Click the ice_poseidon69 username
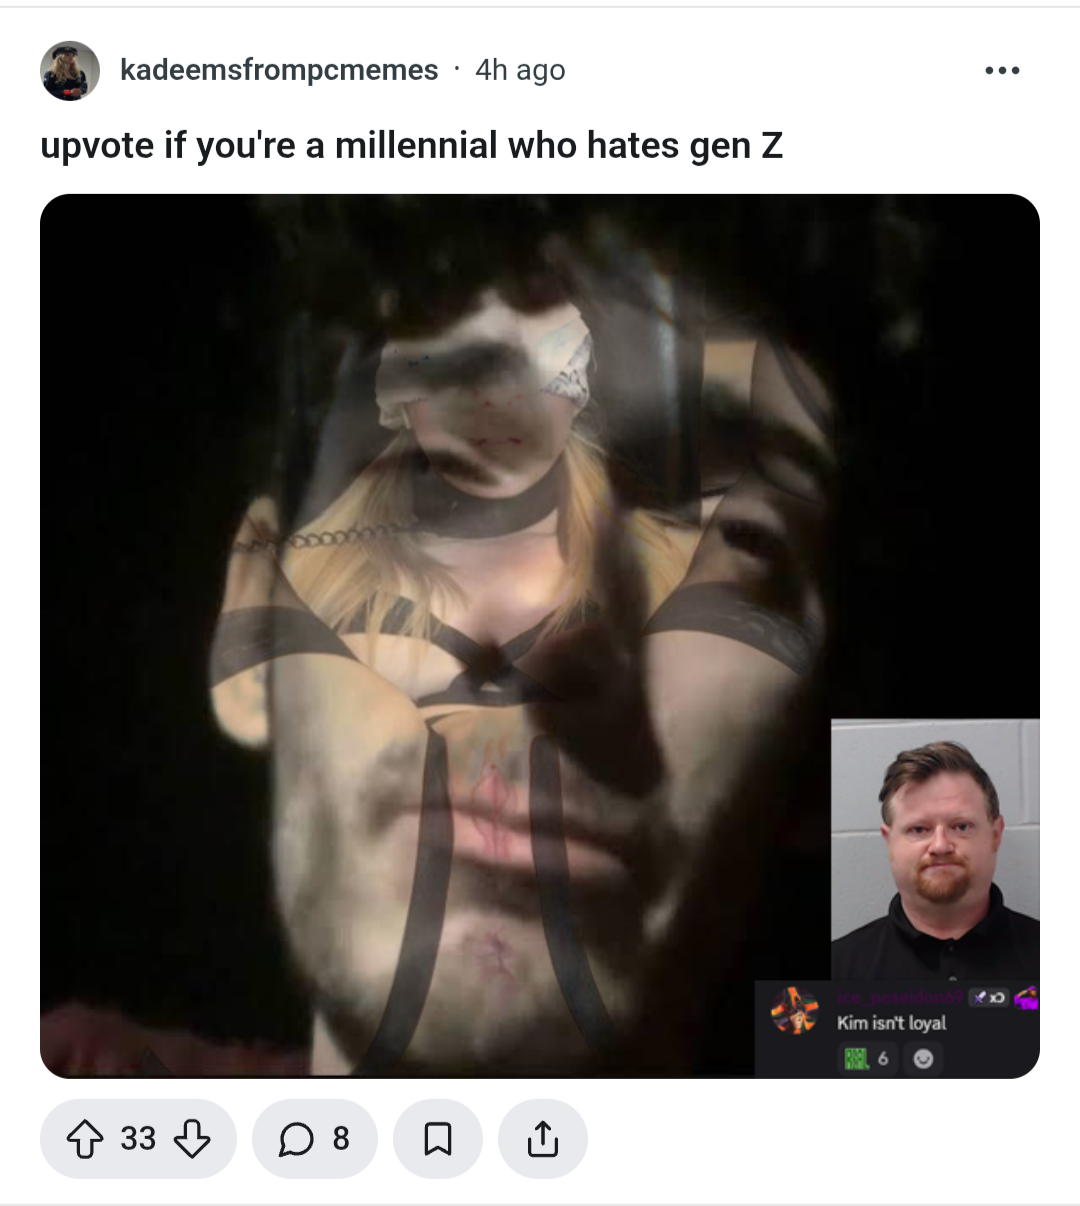This screenshot has height=1206, width=1080. tap(900, 997)
